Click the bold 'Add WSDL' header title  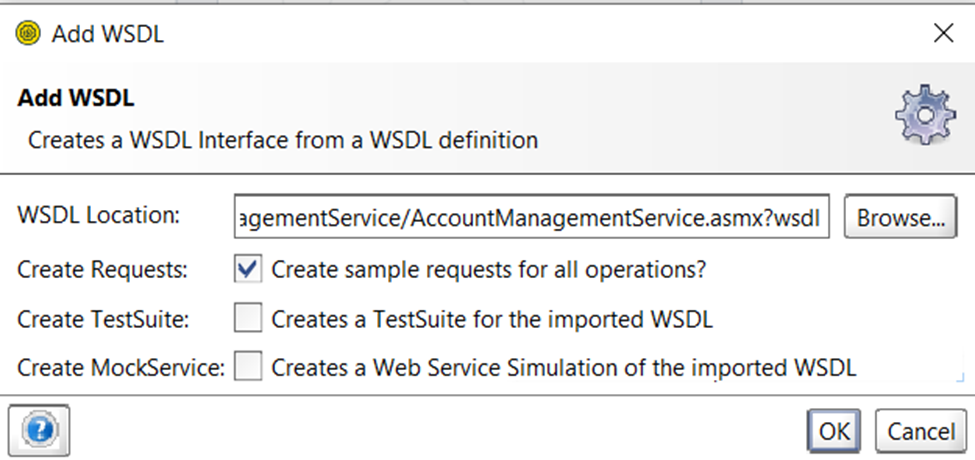tap(76, 98)
